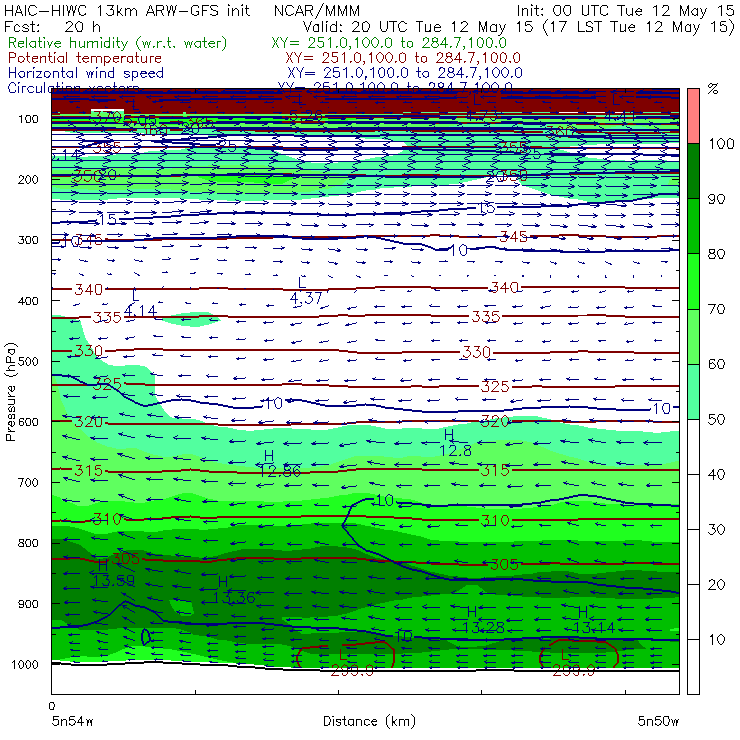Image resolution: width=740 pixels, height=740 pixels.
Task: Click the 'L 4.37' wind minimum label
Action: click(x=305, y=290)
